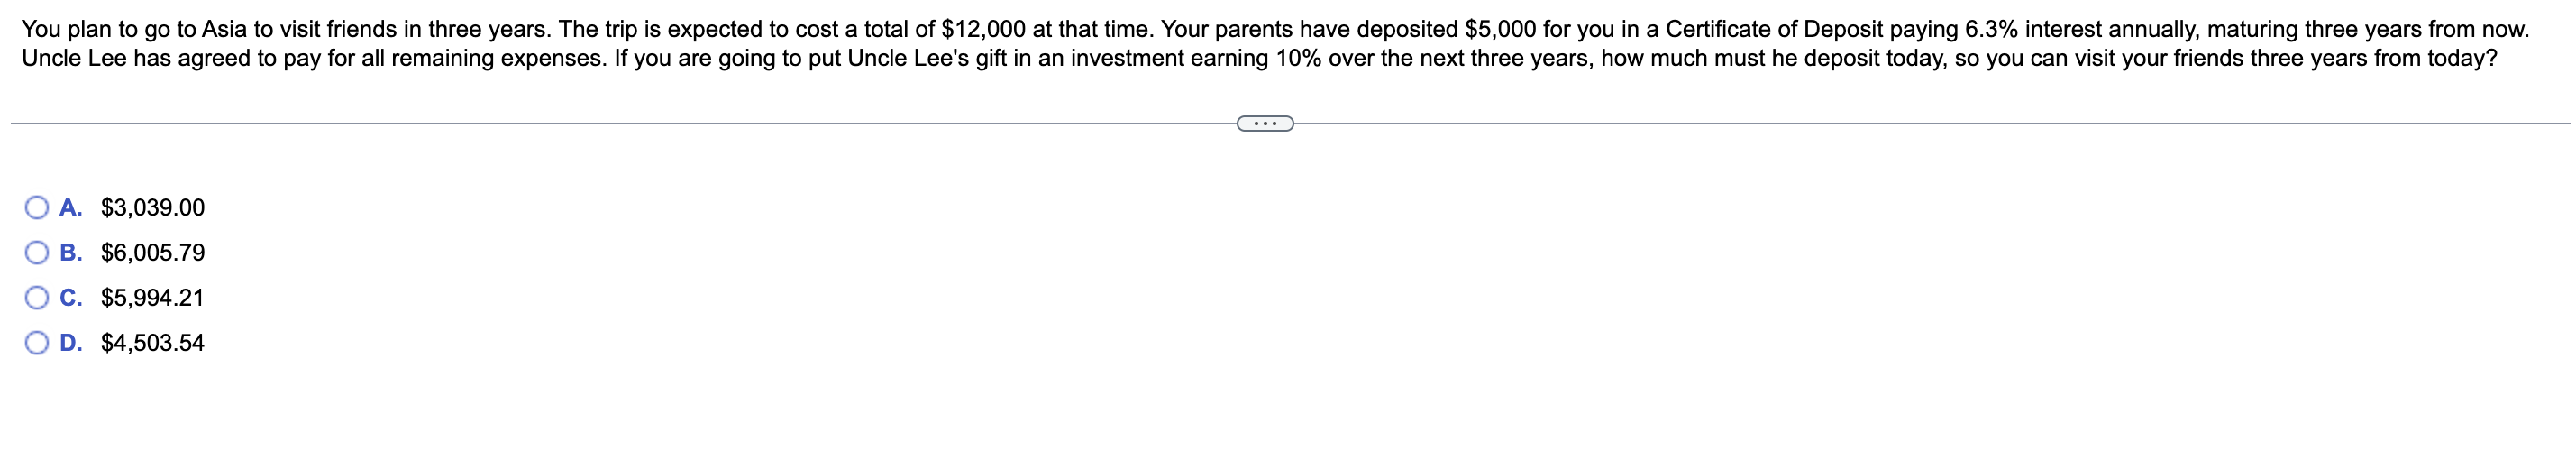The image size is (2576, 451).
Task: Click the $12,000 amount in question
Action: pos(983,30)
